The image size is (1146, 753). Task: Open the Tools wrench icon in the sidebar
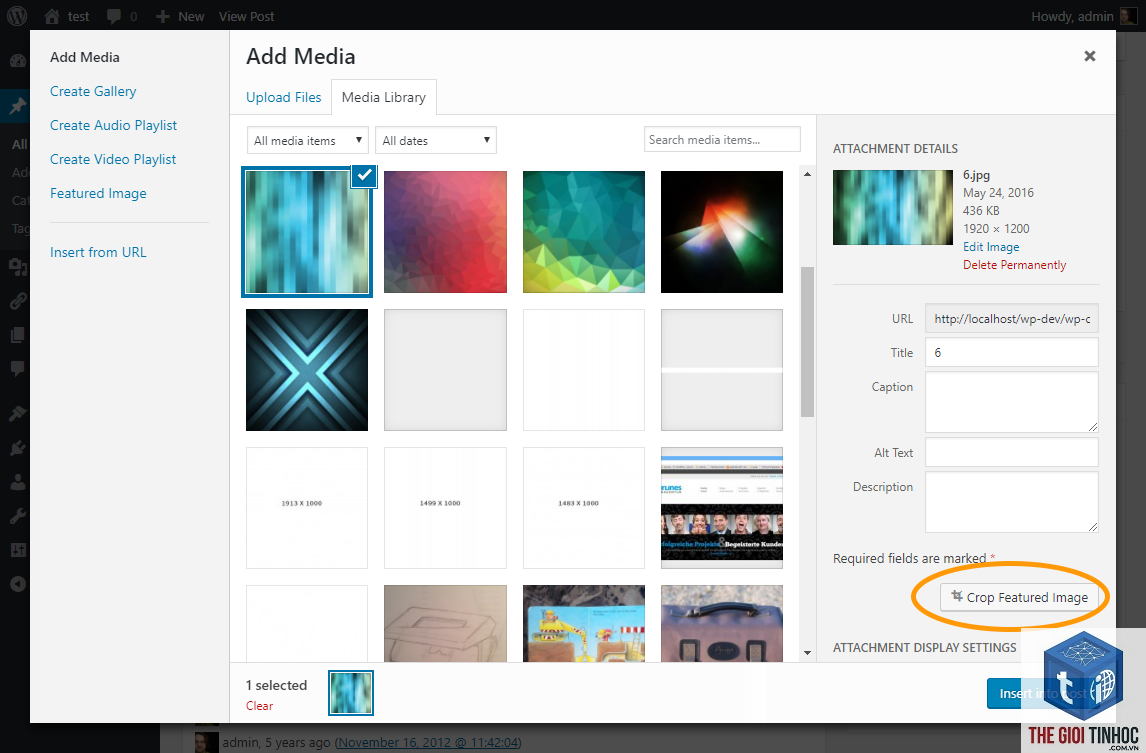(x=18, y=516)
